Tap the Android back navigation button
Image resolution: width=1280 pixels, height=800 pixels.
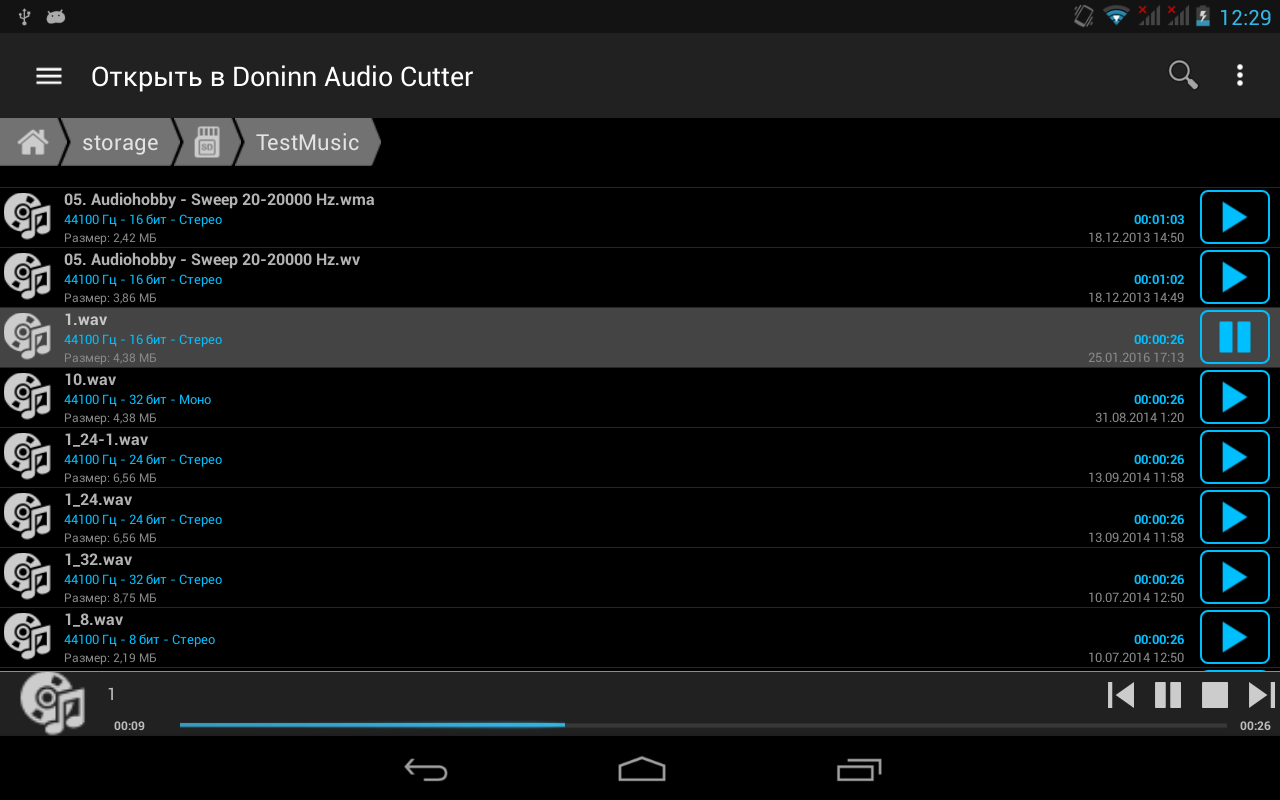point(426,769)
